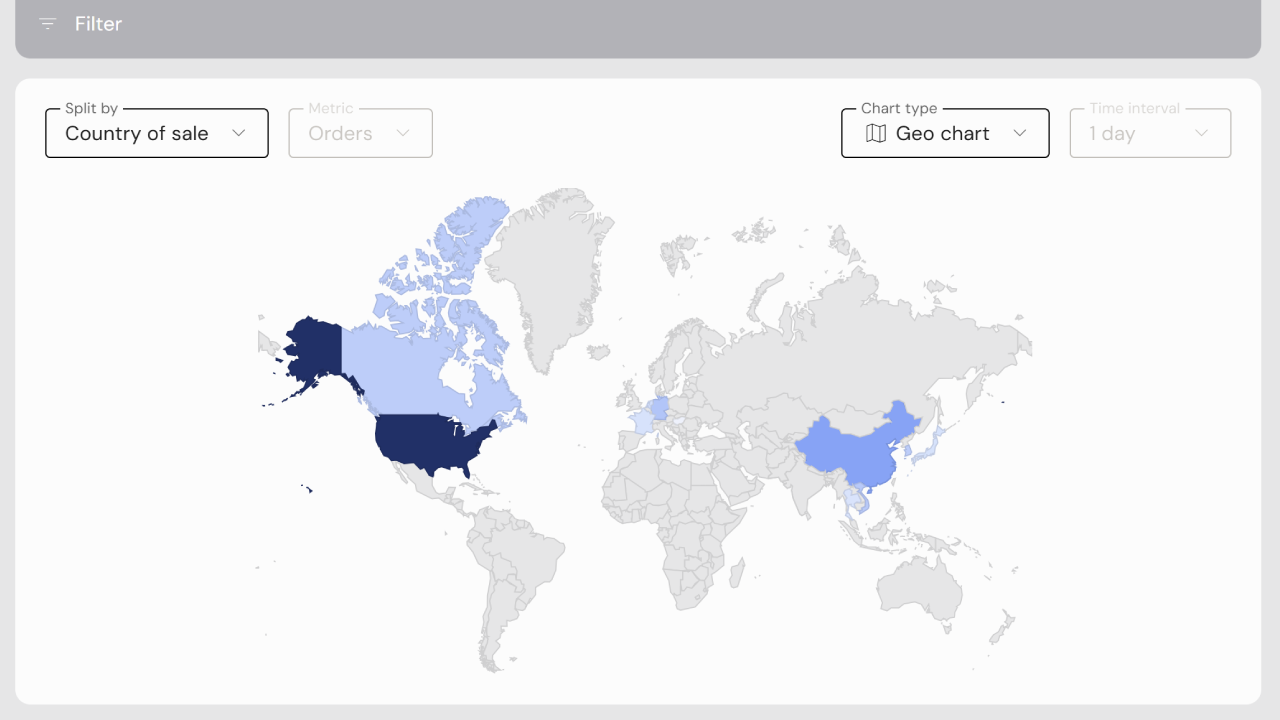Select Greenland on the map
This screenshot has height=720, width=1280.
[550, 270]
